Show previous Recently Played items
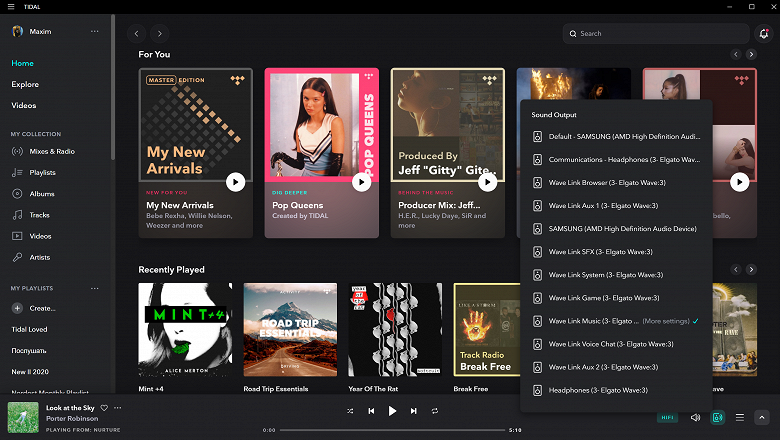Viewport: 780px width, 440px height. coord(736,269)
